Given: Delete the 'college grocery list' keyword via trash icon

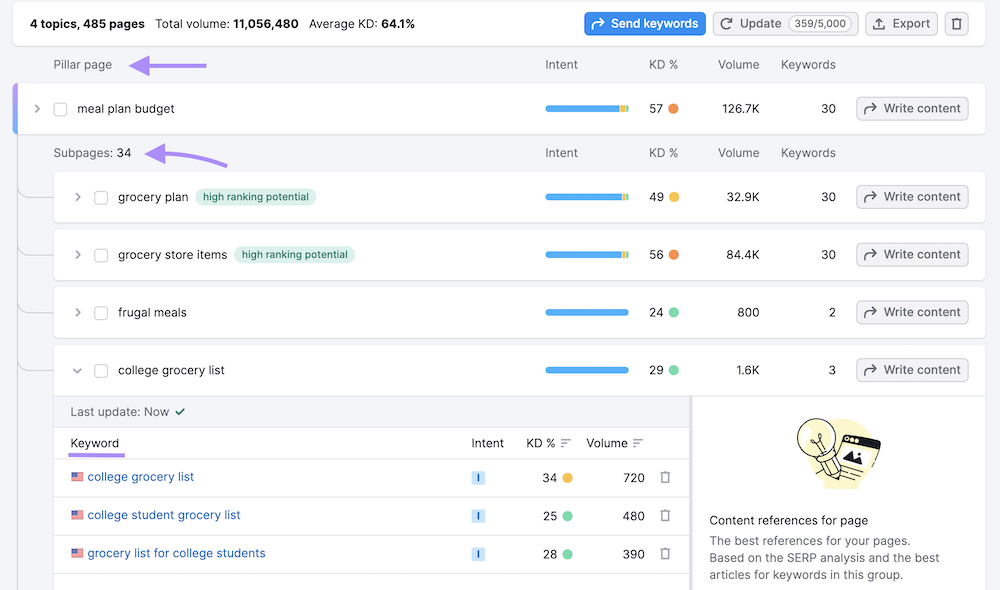Looking at the screenshot, I should point(665,477).
